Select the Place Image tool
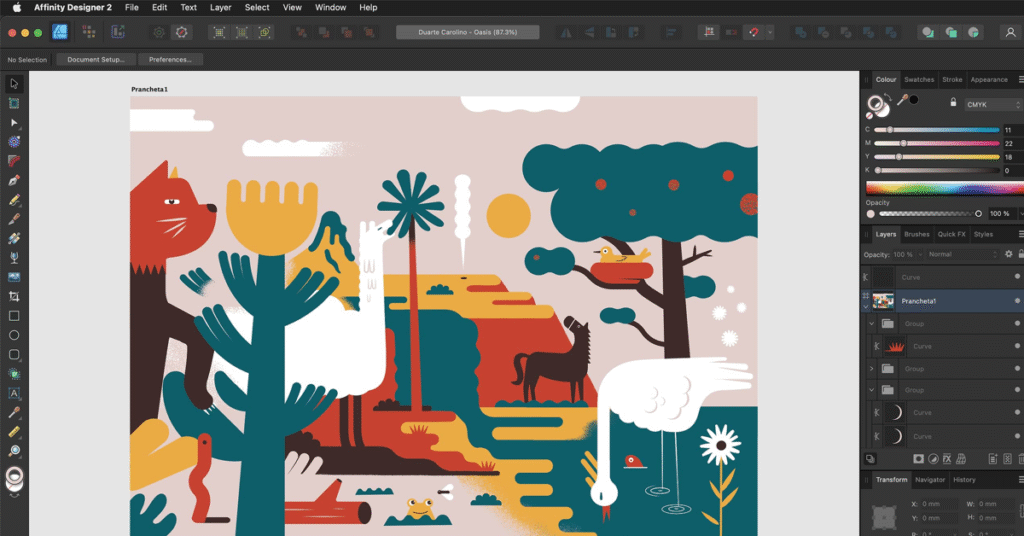Viewport: 1024px width, 536px height. pos(14,277)
